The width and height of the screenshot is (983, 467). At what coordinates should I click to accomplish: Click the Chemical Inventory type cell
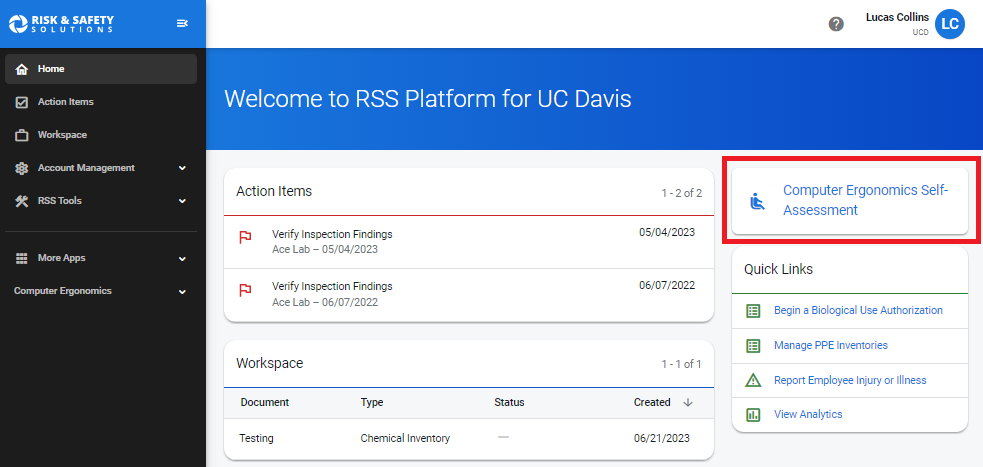(405, 439)
